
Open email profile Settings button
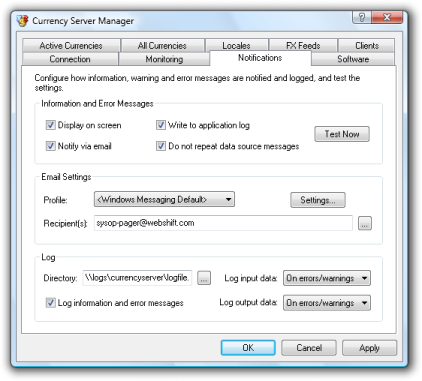318,200
